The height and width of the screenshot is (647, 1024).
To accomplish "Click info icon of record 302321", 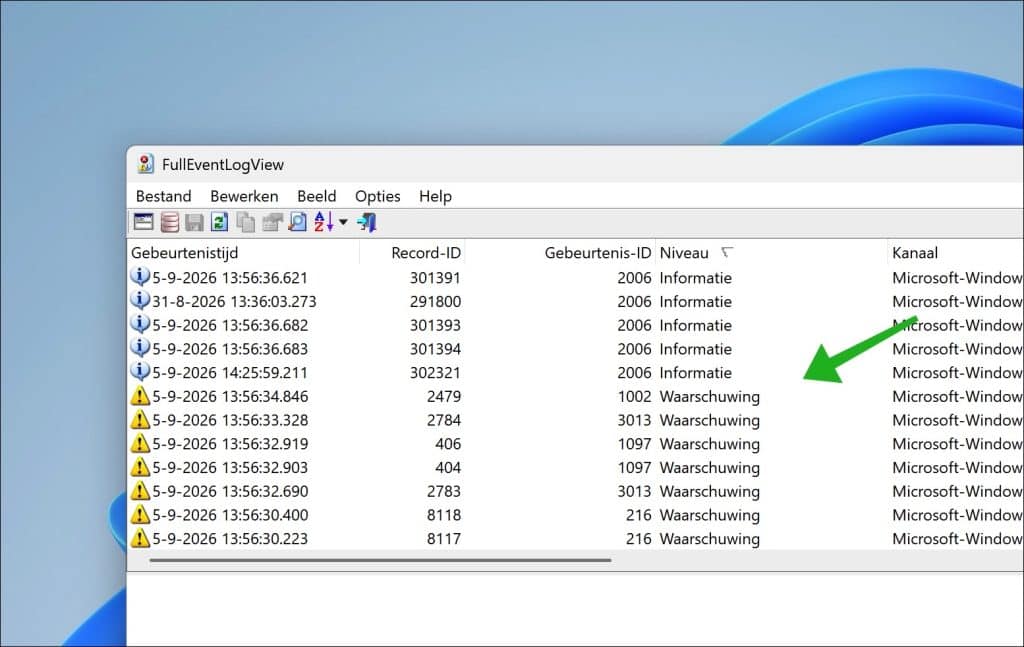I will click(140, 372).
